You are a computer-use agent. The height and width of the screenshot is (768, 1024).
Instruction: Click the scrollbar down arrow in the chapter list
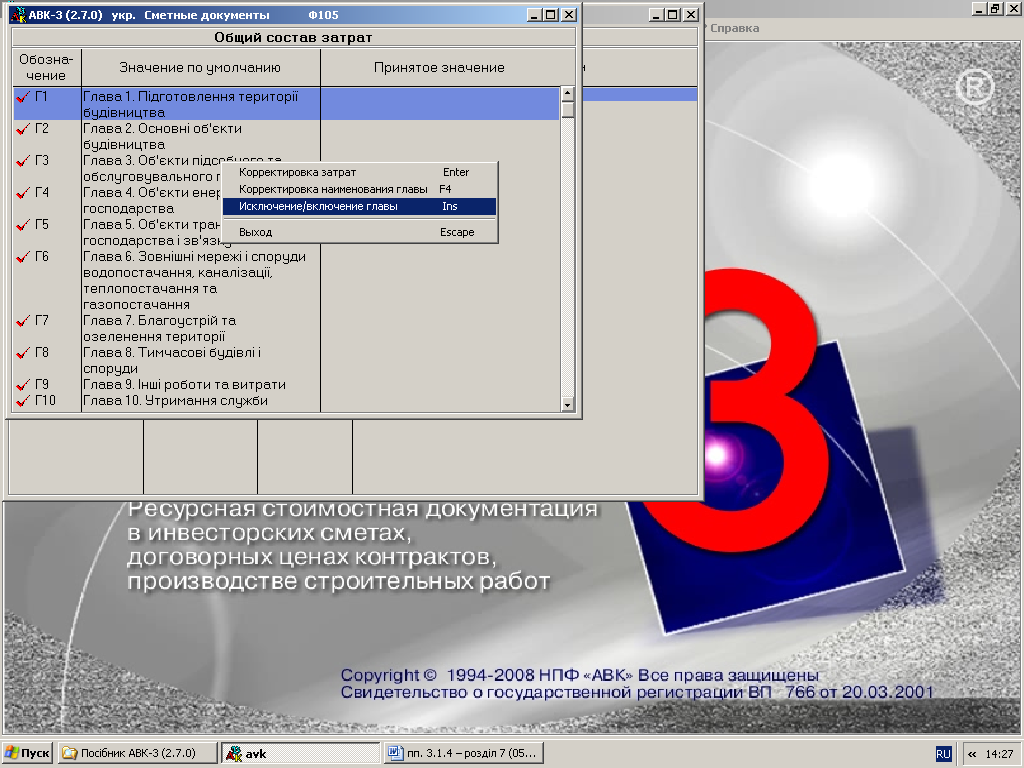(x=568, y=405)
